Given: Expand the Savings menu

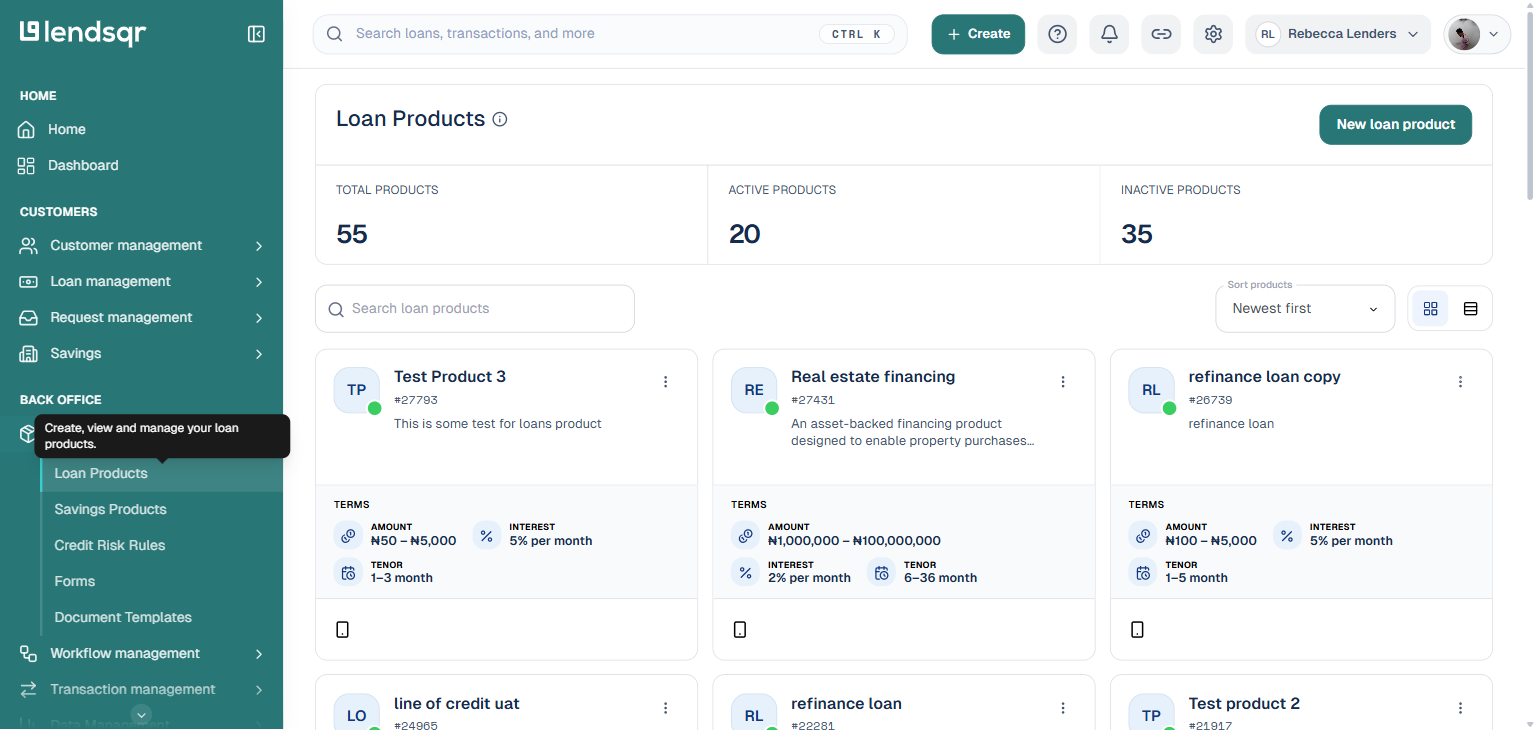Looking at the screenshot, I should (x=141, y=354).
